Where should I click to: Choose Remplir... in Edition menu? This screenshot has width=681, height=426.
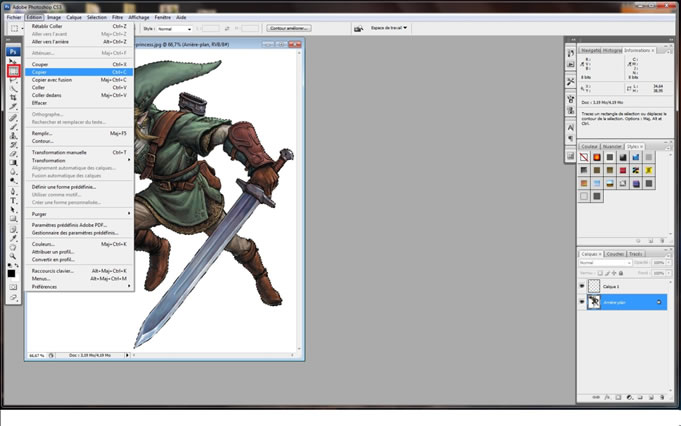click(x=79, y=133)
